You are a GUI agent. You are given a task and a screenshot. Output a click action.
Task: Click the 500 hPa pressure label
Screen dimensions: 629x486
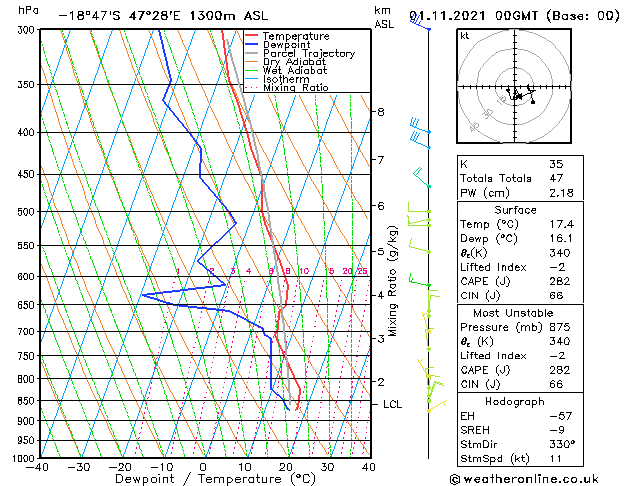coord(28,212)
